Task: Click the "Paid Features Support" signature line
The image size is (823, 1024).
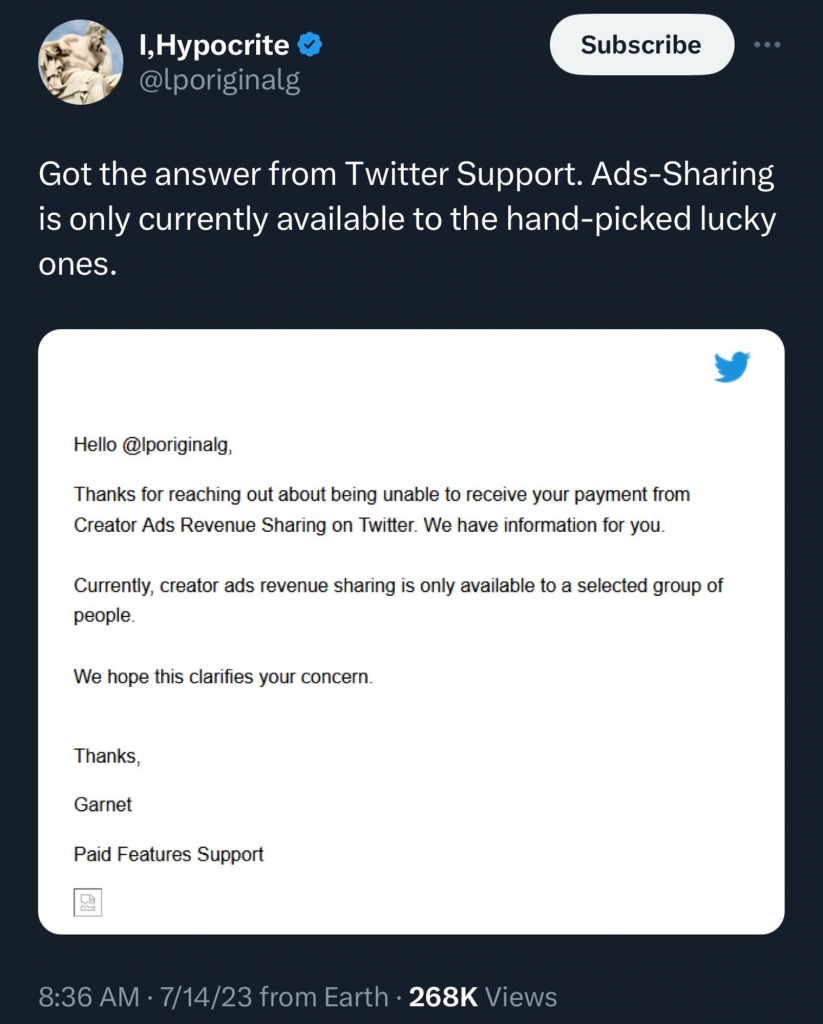Action: click(169, 855)
